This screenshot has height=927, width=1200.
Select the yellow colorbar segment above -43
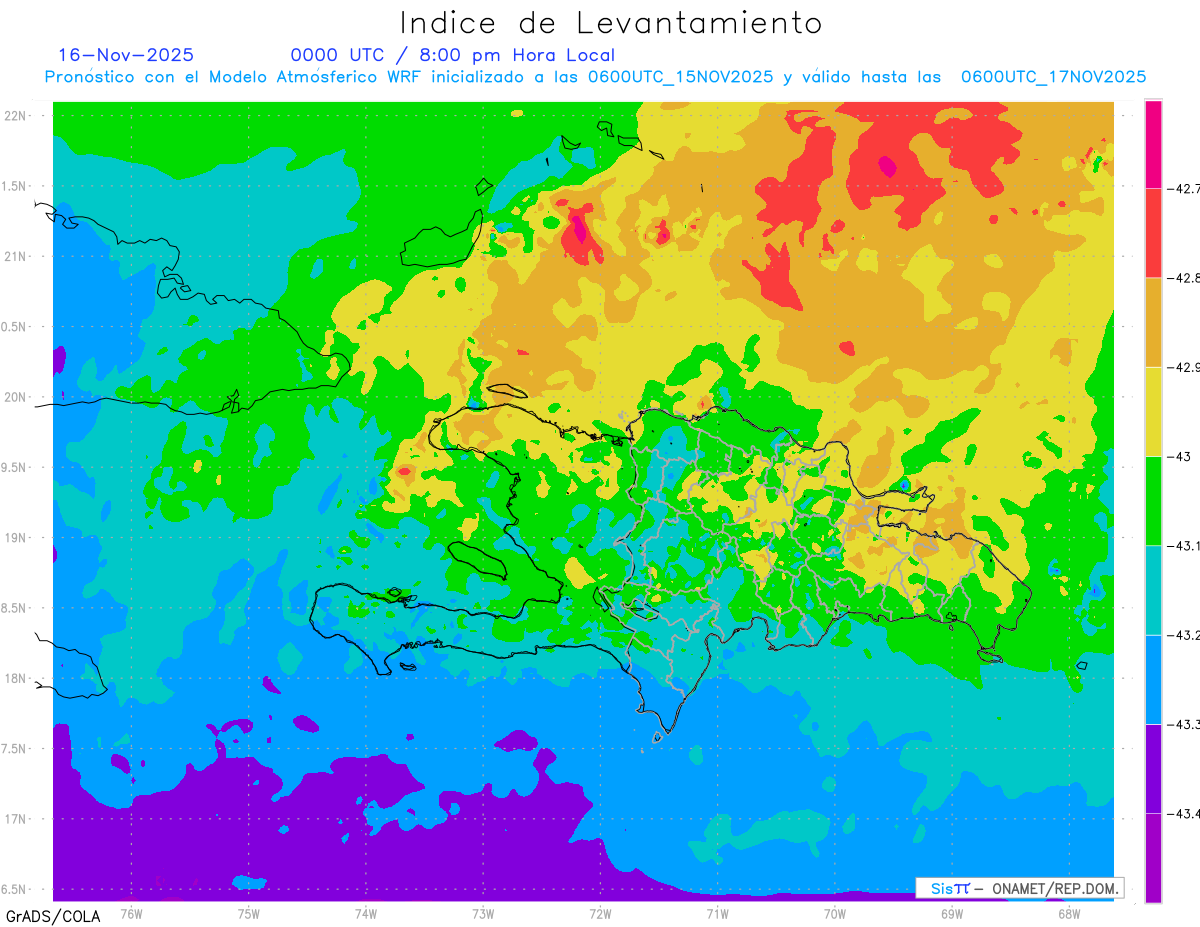(1153, 411)
